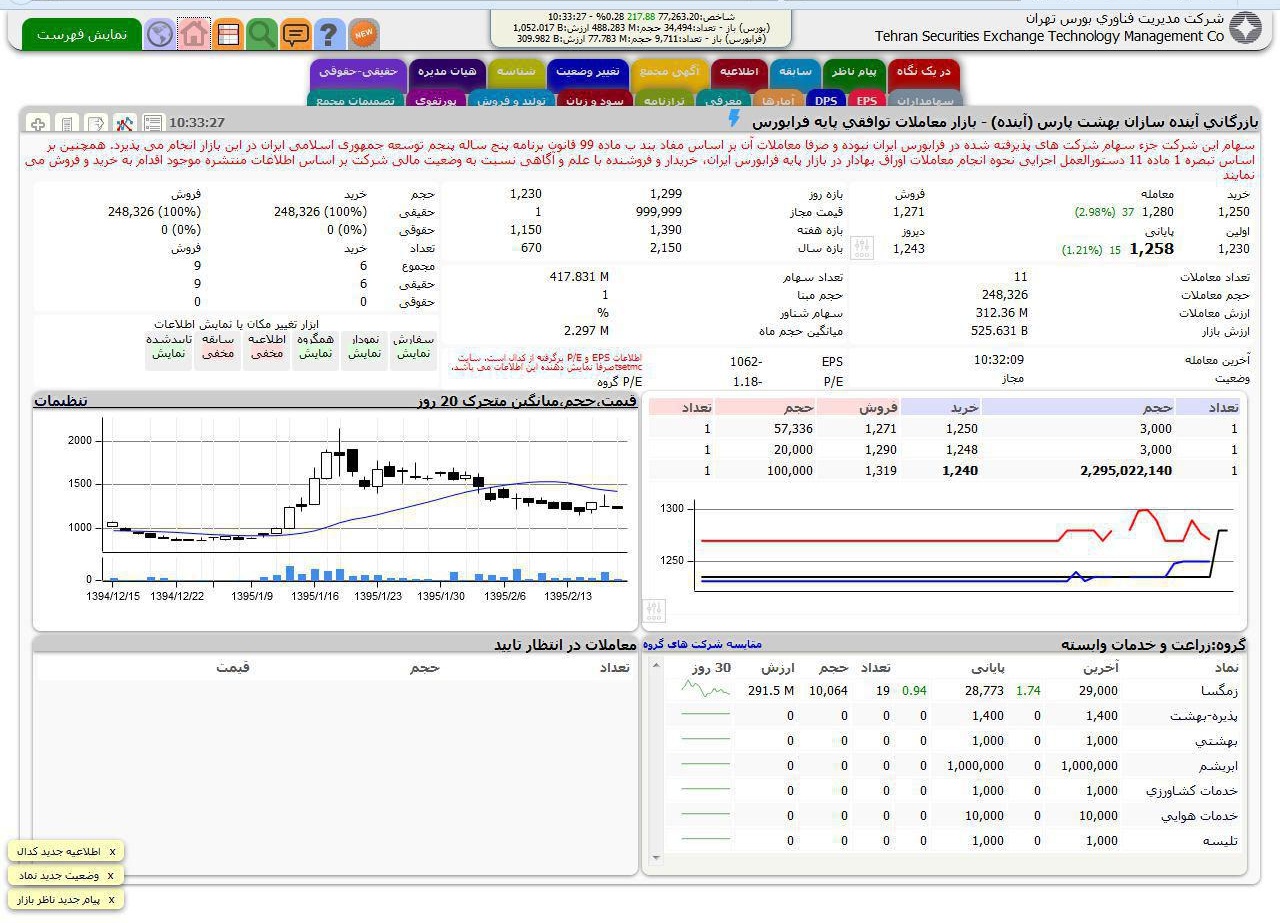Click the 30-day sparkline for زمگسا
Image resolution: width=1280 pixels, height=923 pixels.
click(x=706, y=690)
